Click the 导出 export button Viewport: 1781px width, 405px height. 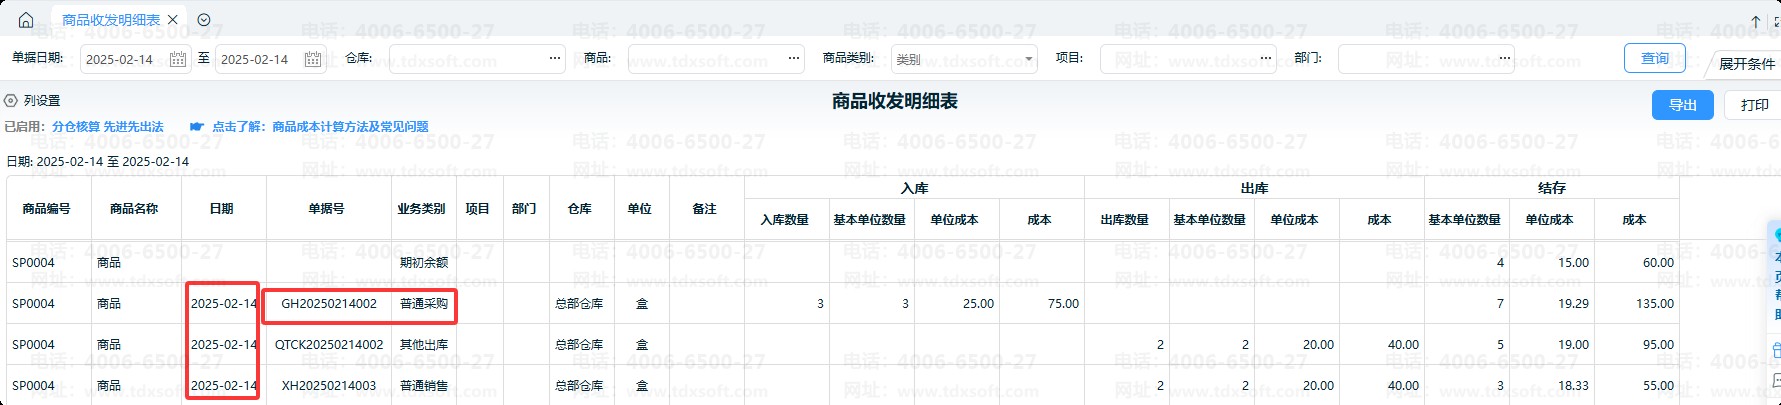tap(1682, 105)
